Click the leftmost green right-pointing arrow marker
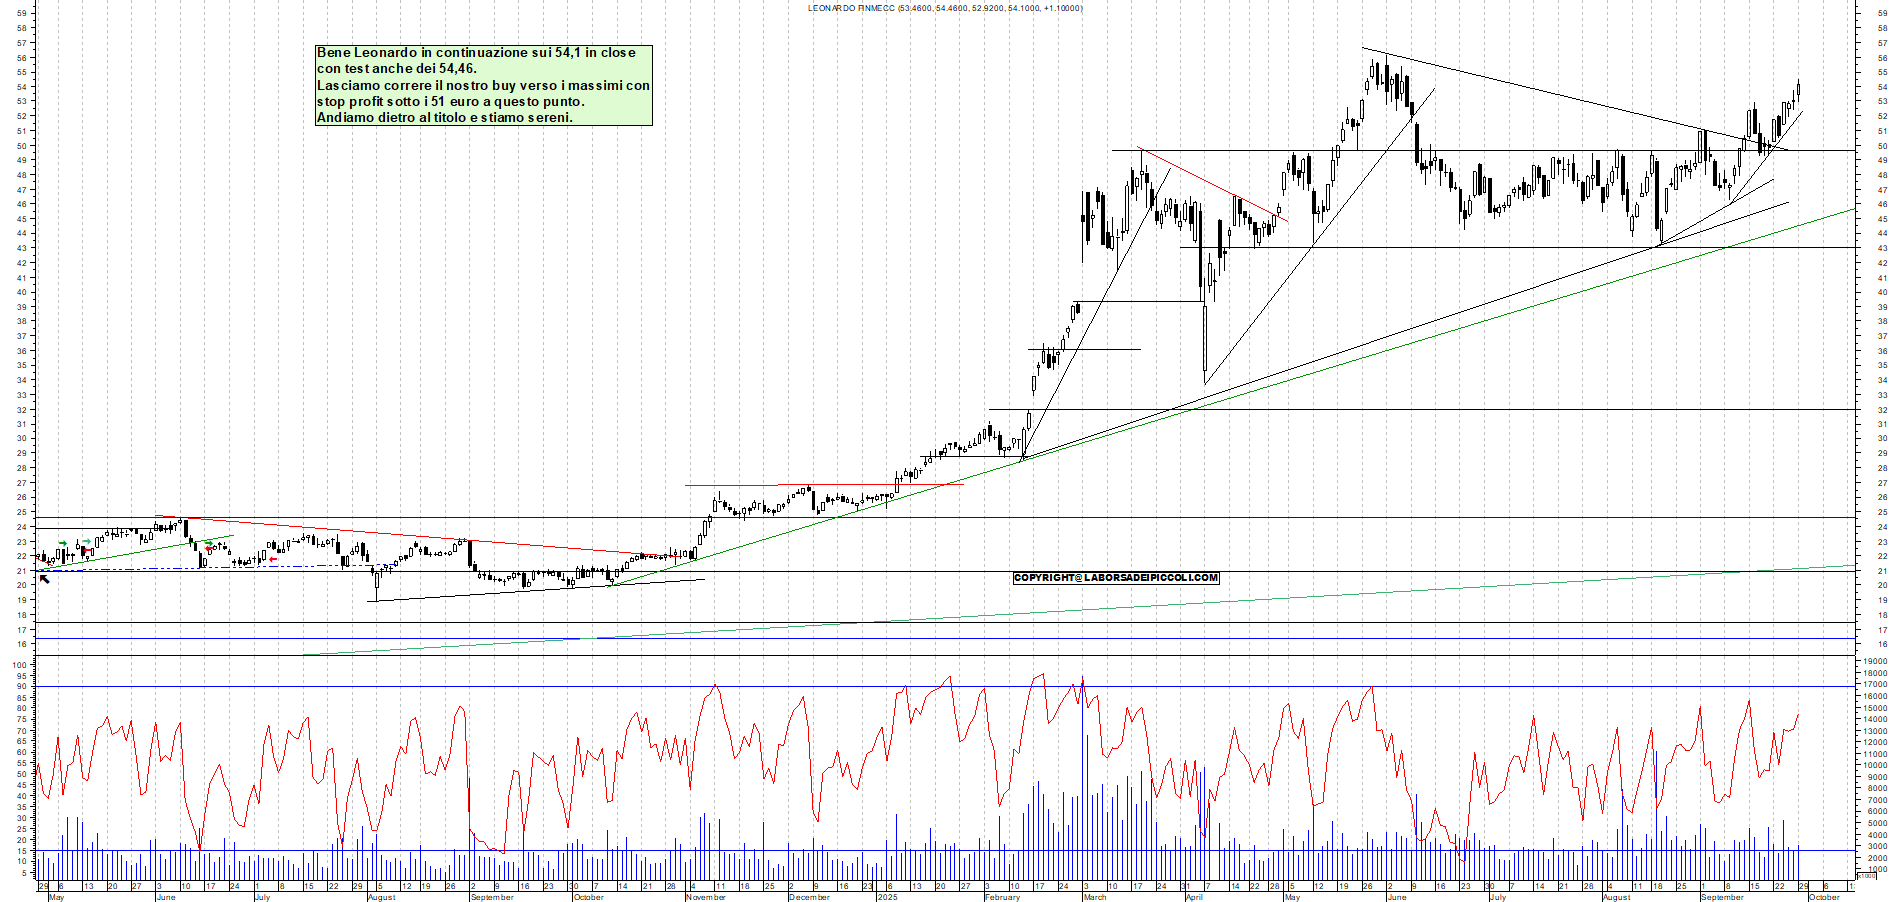The width and height of the screenshot is (1890, 902). 63,543
